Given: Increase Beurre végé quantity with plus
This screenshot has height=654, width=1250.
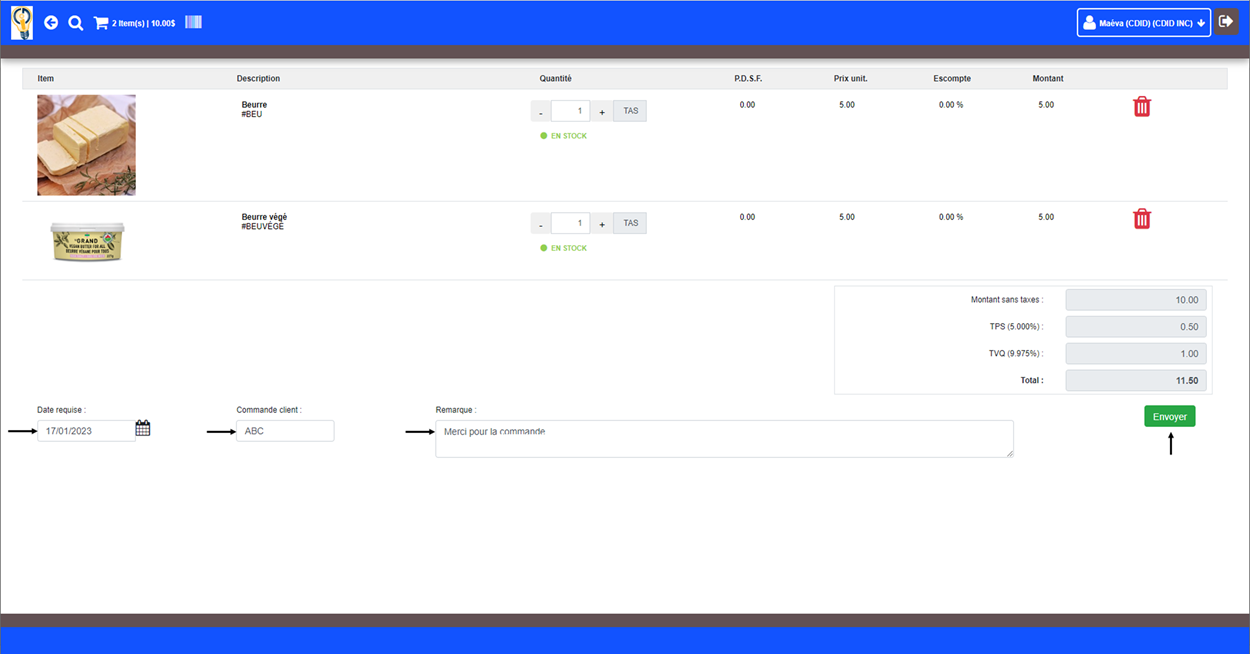Looking at the screenshot, I should [601, 224].
